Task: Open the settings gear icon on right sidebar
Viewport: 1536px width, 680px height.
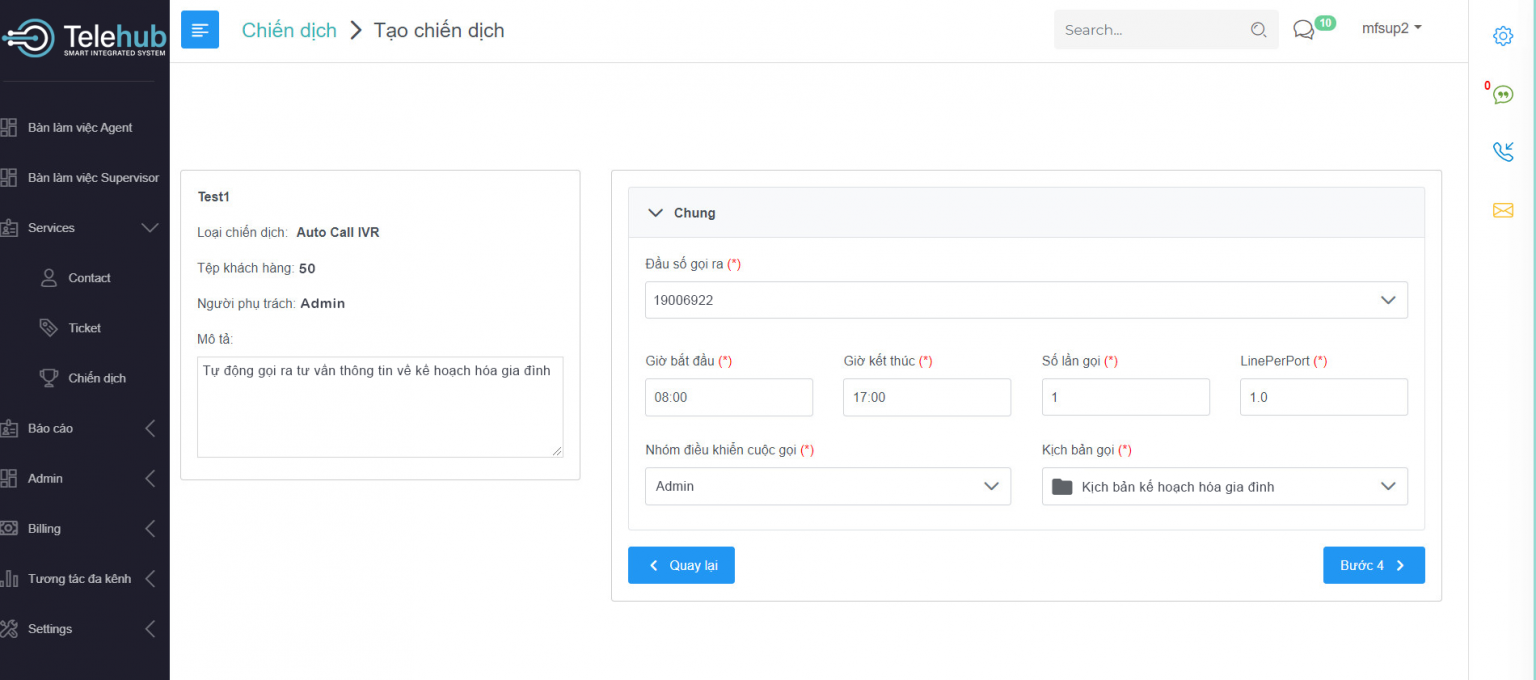Action: tap(1503, 35)
